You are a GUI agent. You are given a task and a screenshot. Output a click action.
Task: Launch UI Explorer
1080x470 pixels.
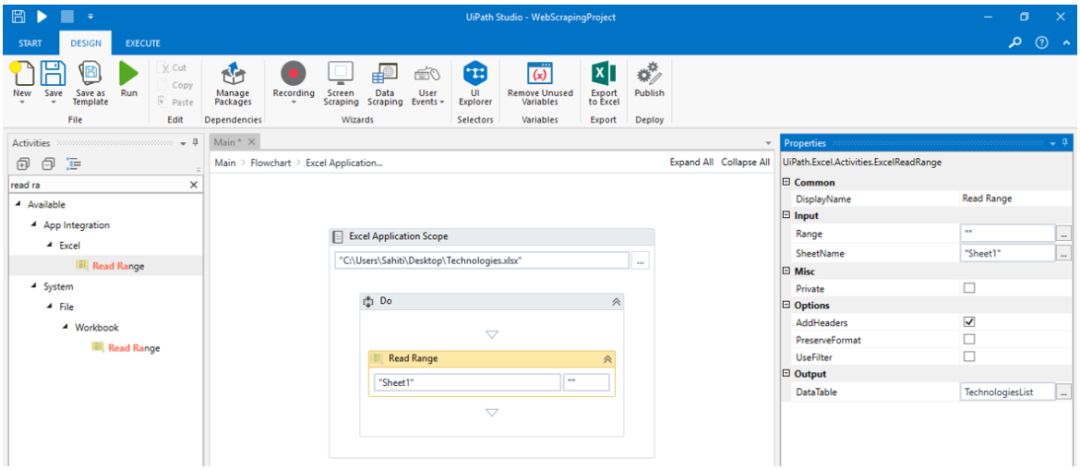475,83
